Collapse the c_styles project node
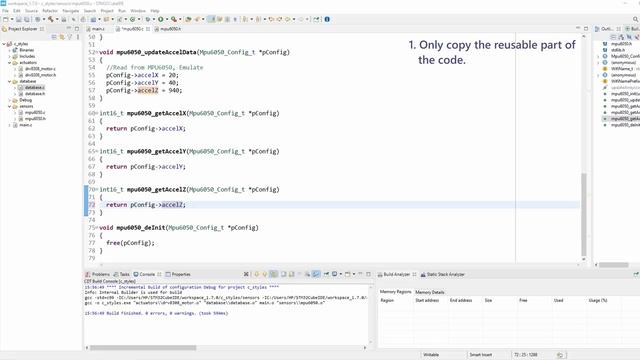This screenshot has width=640, height=360. point(4,44)
